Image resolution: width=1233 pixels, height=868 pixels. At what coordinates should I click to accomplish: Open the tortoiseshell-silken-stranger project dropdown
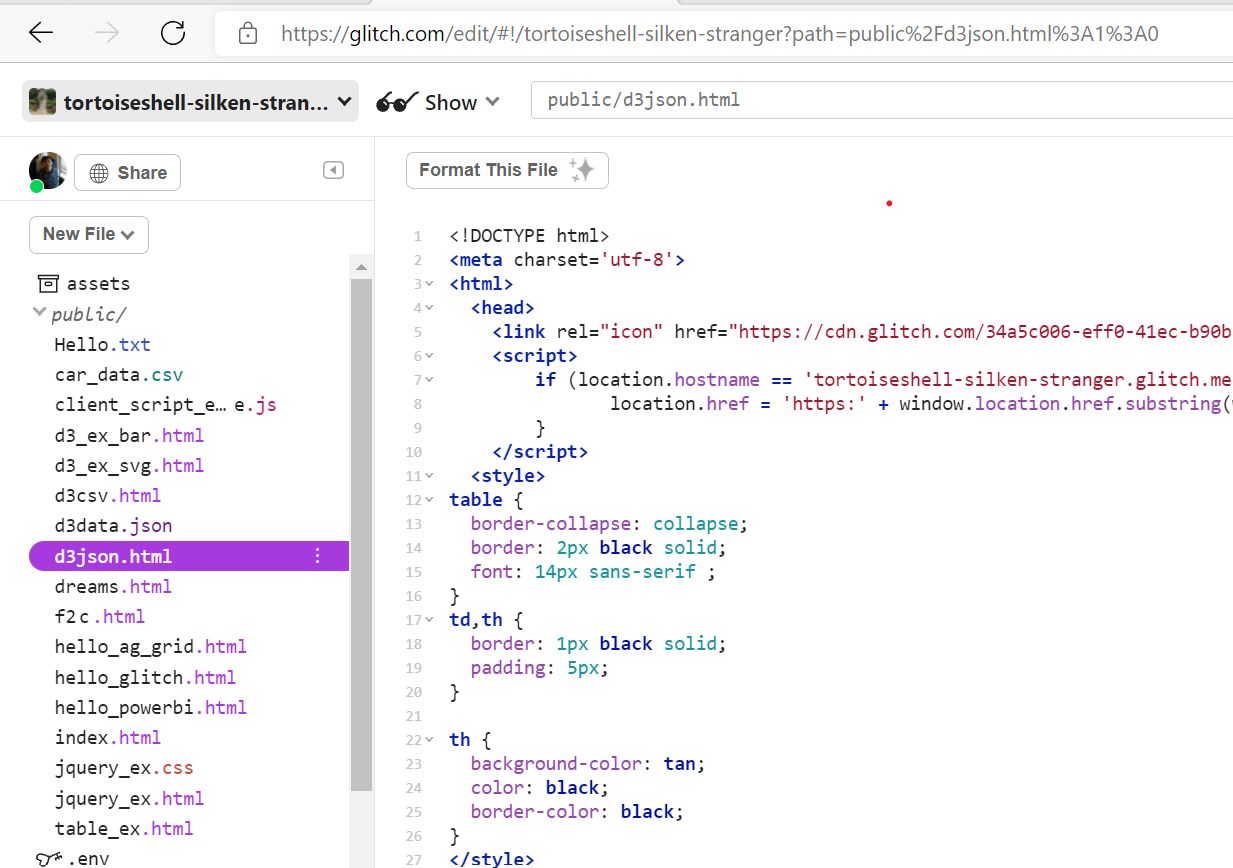click(190, 102)
